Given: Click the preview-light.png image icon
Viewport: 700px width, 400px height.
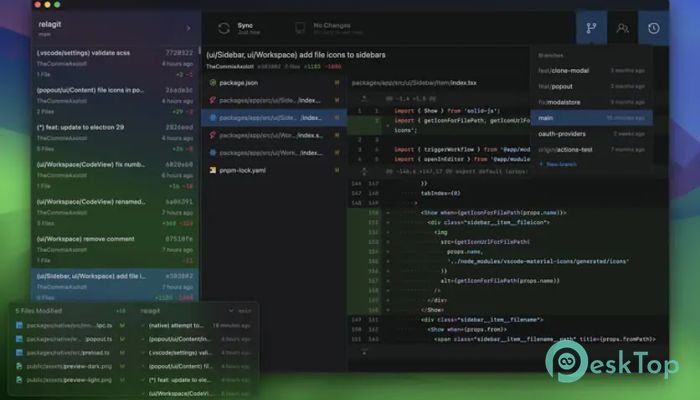Looking at the screenshot, I should pos(19,380).
